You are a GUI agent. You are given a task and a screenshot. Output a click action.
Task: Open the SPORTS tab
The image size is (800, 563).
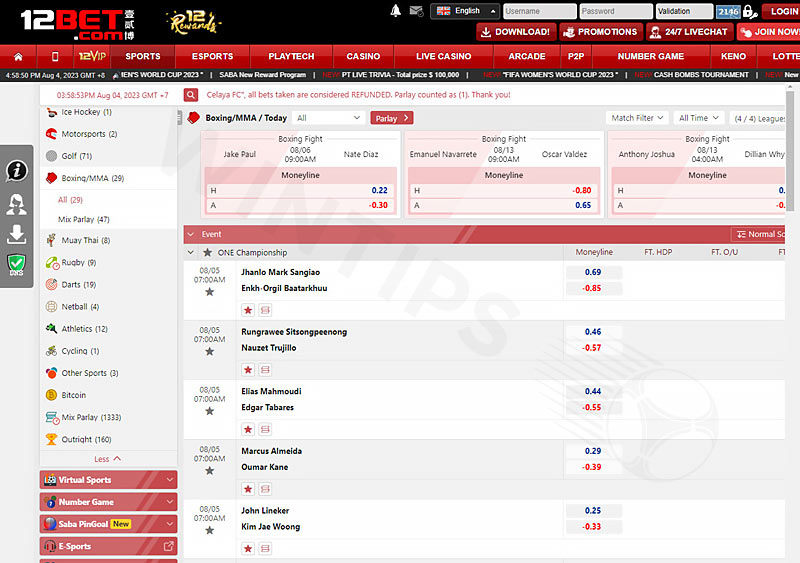(143, 56)
